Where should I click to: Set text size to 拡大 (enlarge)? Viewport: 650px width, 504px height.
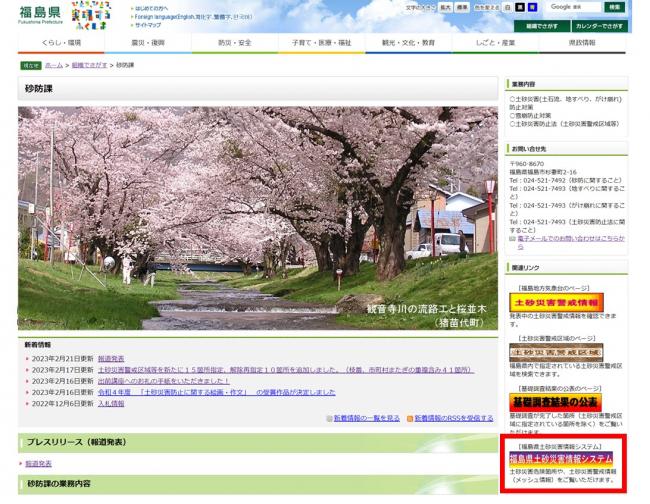[445, 7]
